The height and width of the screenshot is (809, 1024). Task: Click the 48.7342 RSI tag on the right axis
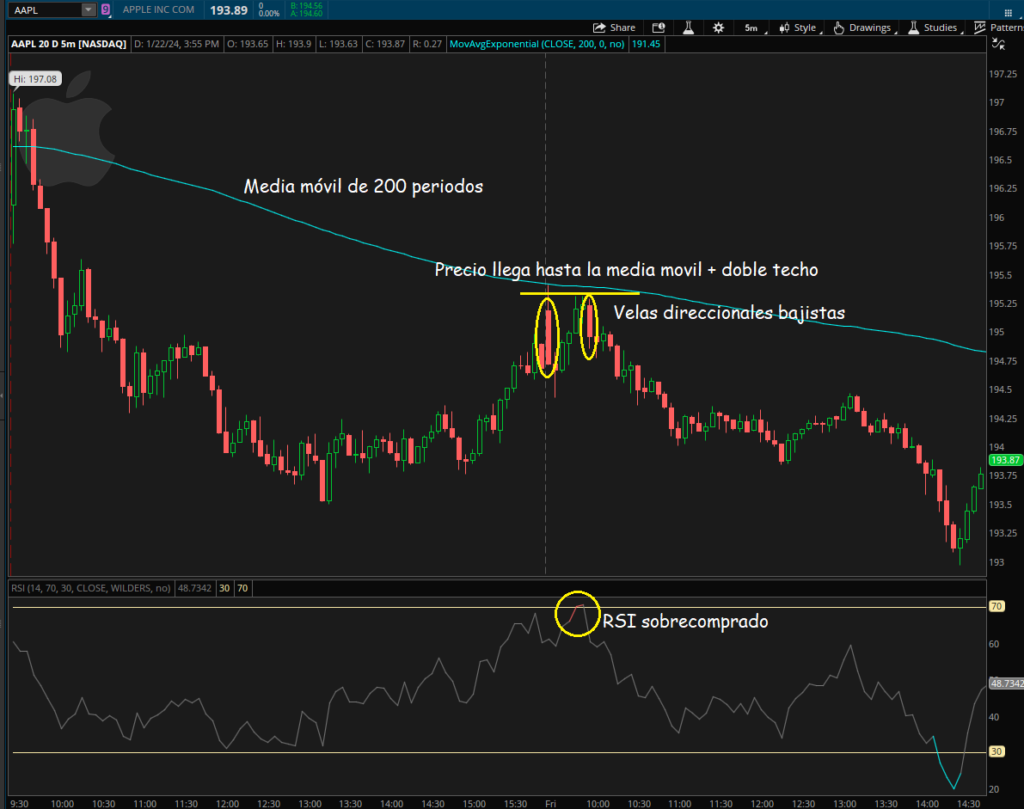tap(1006, 684)
